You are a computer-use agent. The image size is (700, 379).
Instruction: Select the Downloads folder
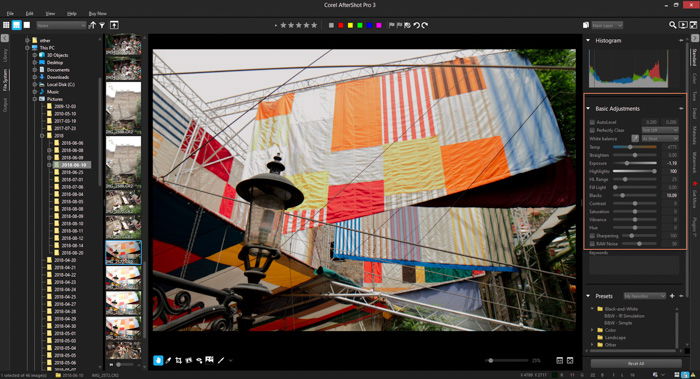click(x=58, y=77)
